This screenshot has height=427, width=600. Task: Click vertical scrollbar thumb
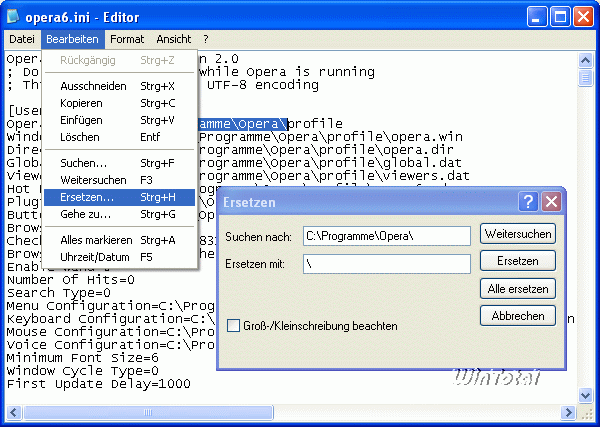point(585,78)
